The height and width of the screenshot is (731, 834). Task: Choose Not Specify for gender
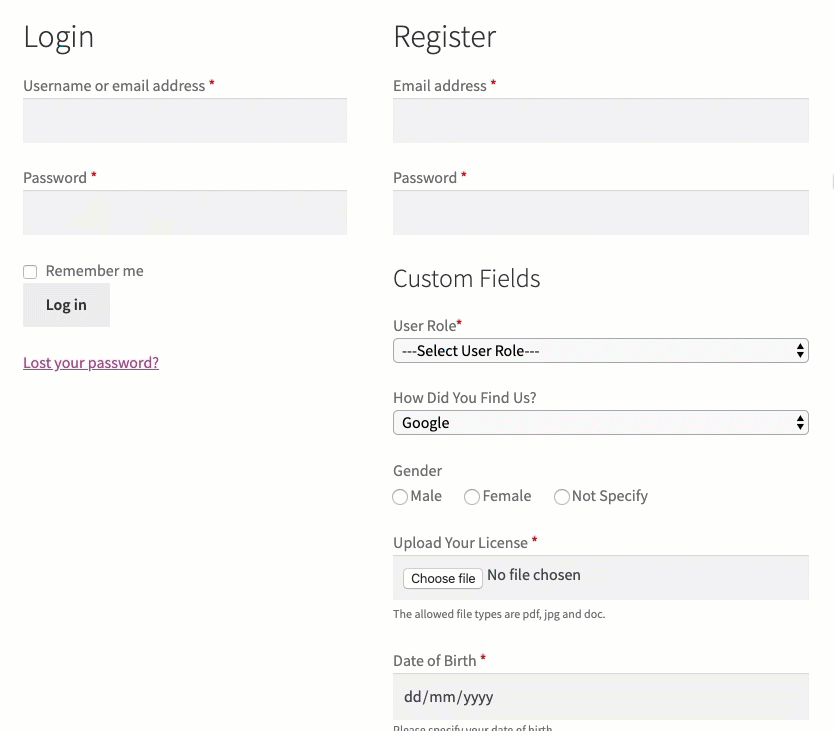(561, 496)
